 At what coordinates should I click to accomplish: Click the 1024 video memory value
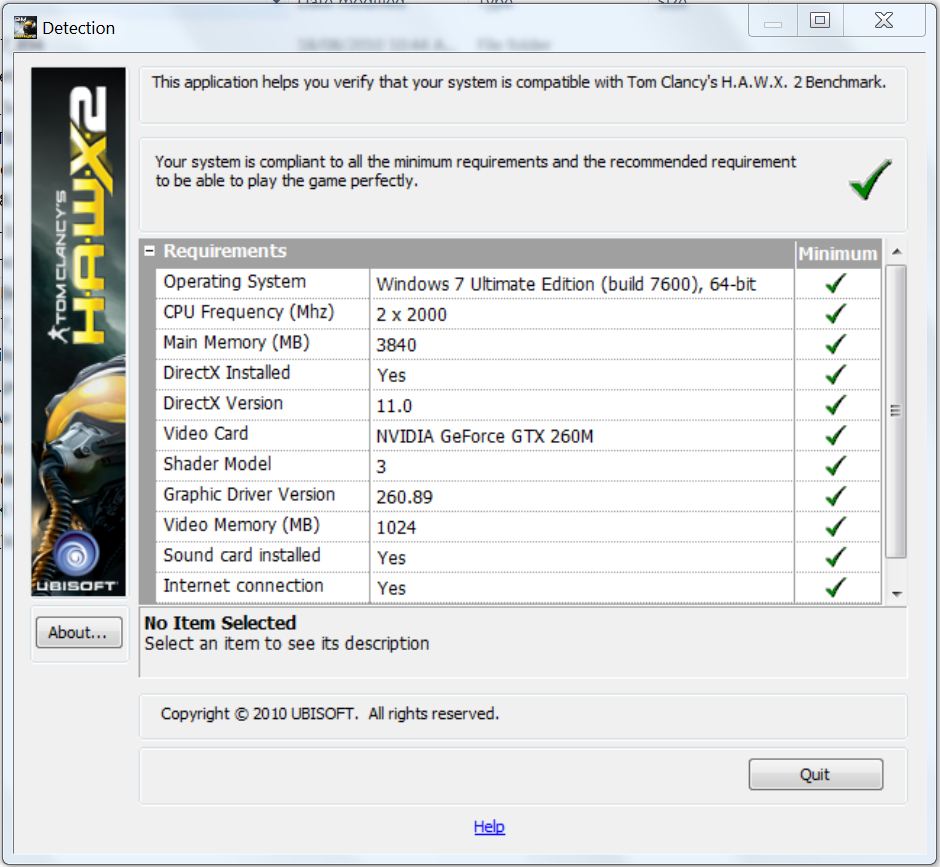[x=396, y=528]
